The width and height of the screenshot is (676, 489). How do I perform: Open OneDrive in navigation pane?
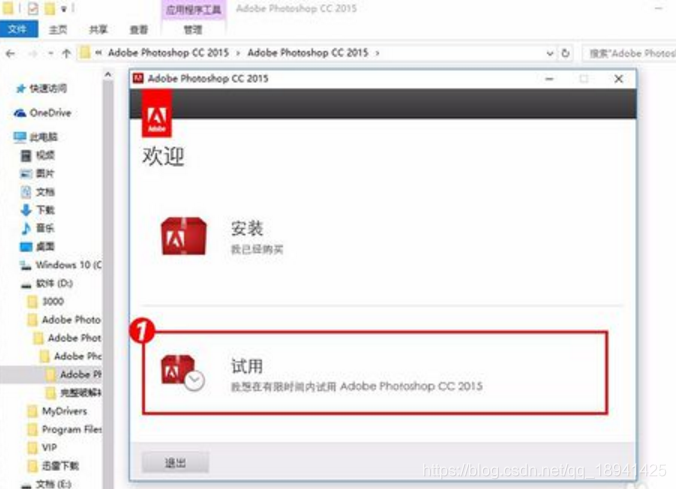pyautogui.click(x=42, y=113)
